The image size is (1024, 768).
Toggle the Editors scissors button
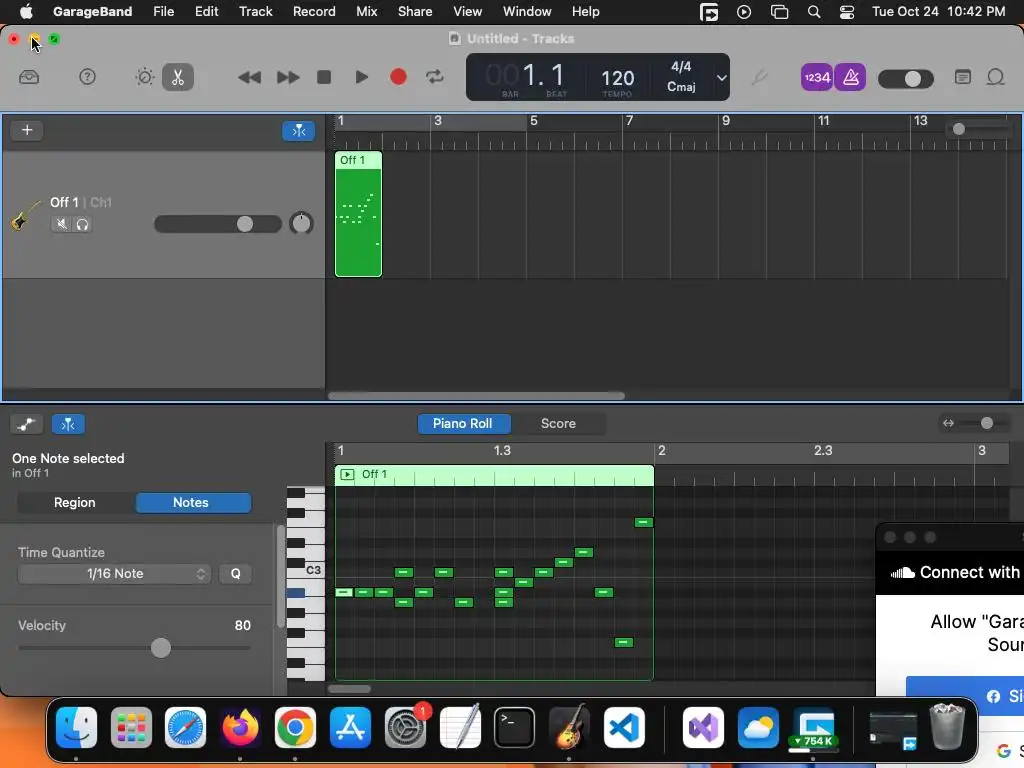[178, 77]
